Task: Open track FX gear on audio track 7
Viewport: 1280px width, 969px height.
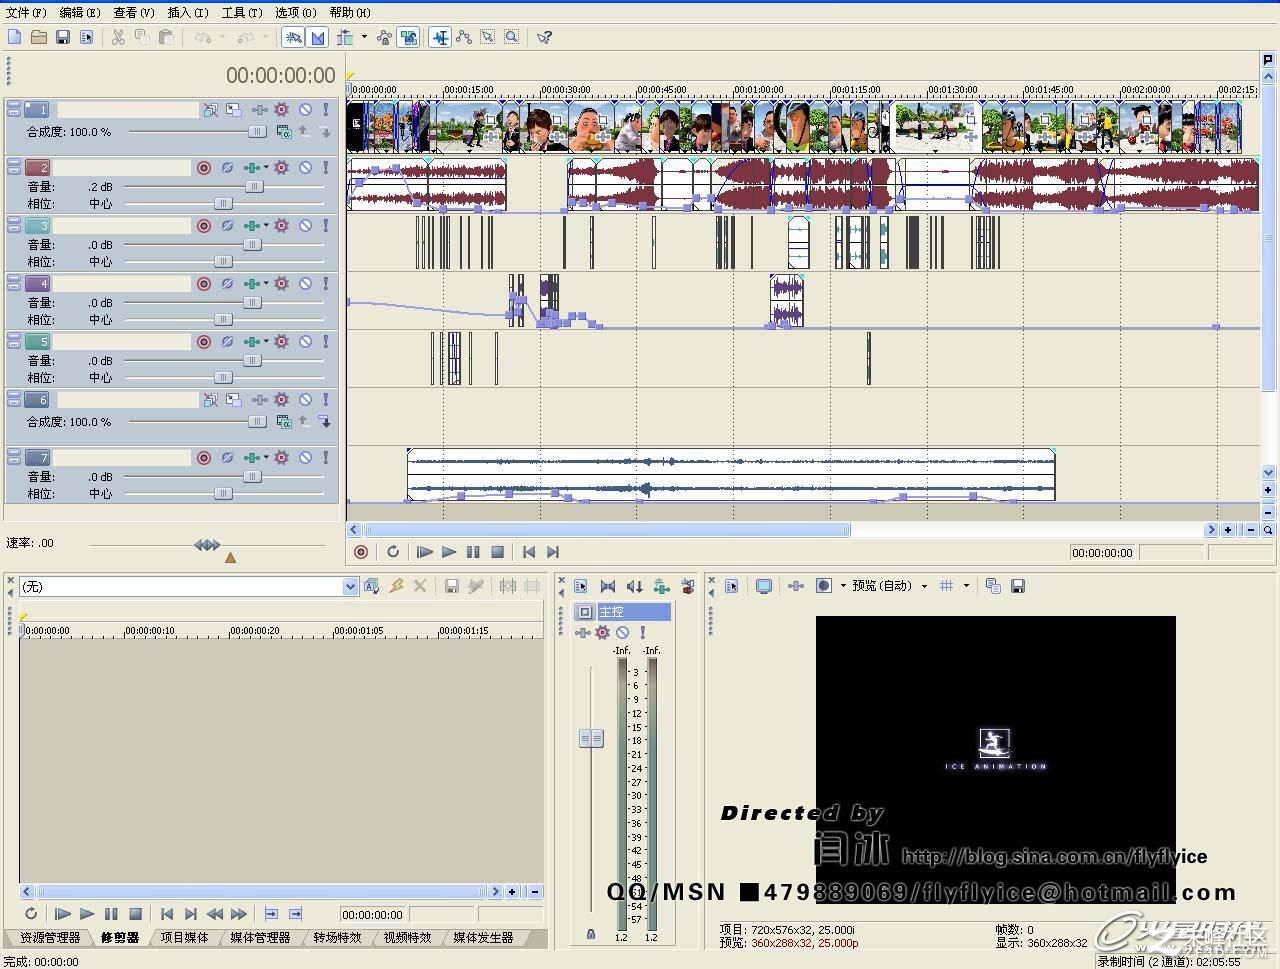Action: click(282, 458)
